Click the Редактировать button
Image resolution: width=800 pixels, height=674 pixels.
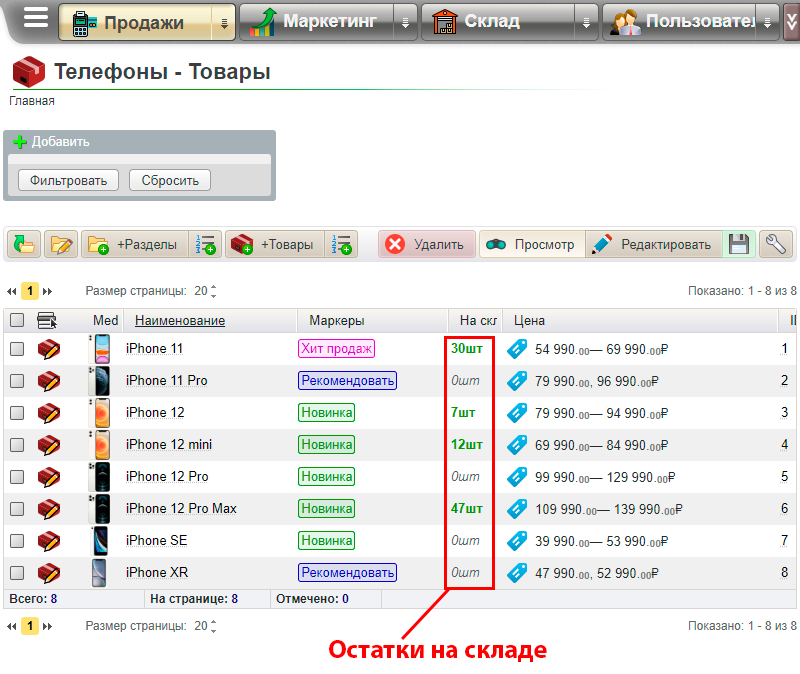tap(654, 244)
